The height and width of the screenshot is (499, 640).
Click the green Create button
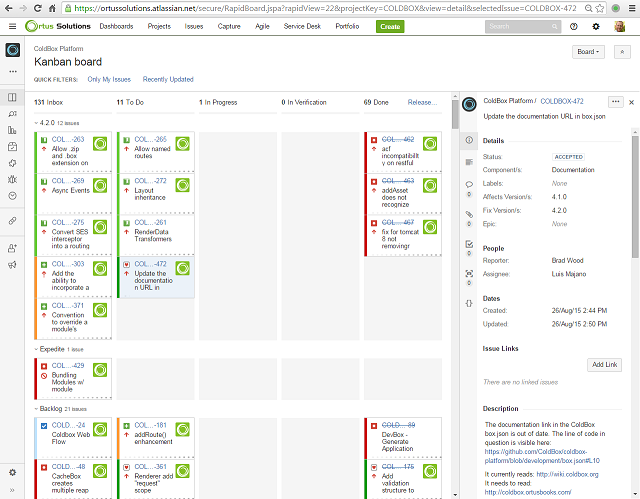click(390, 27)
